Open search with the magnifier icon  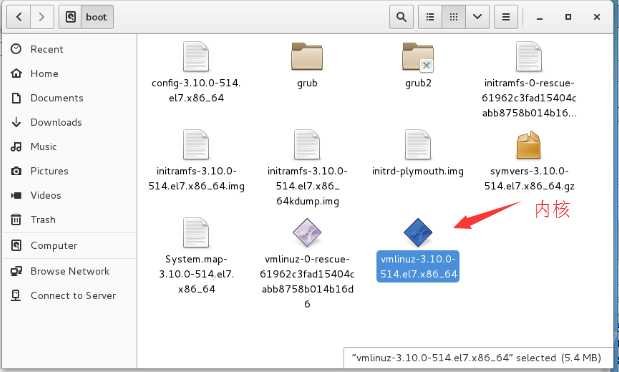401,17
